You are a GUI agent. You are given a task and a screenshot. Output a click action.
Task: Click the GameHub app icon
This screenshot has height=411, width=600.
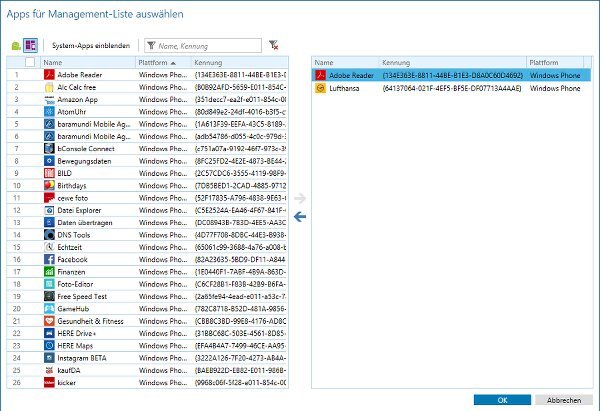[x=49, y=308]
